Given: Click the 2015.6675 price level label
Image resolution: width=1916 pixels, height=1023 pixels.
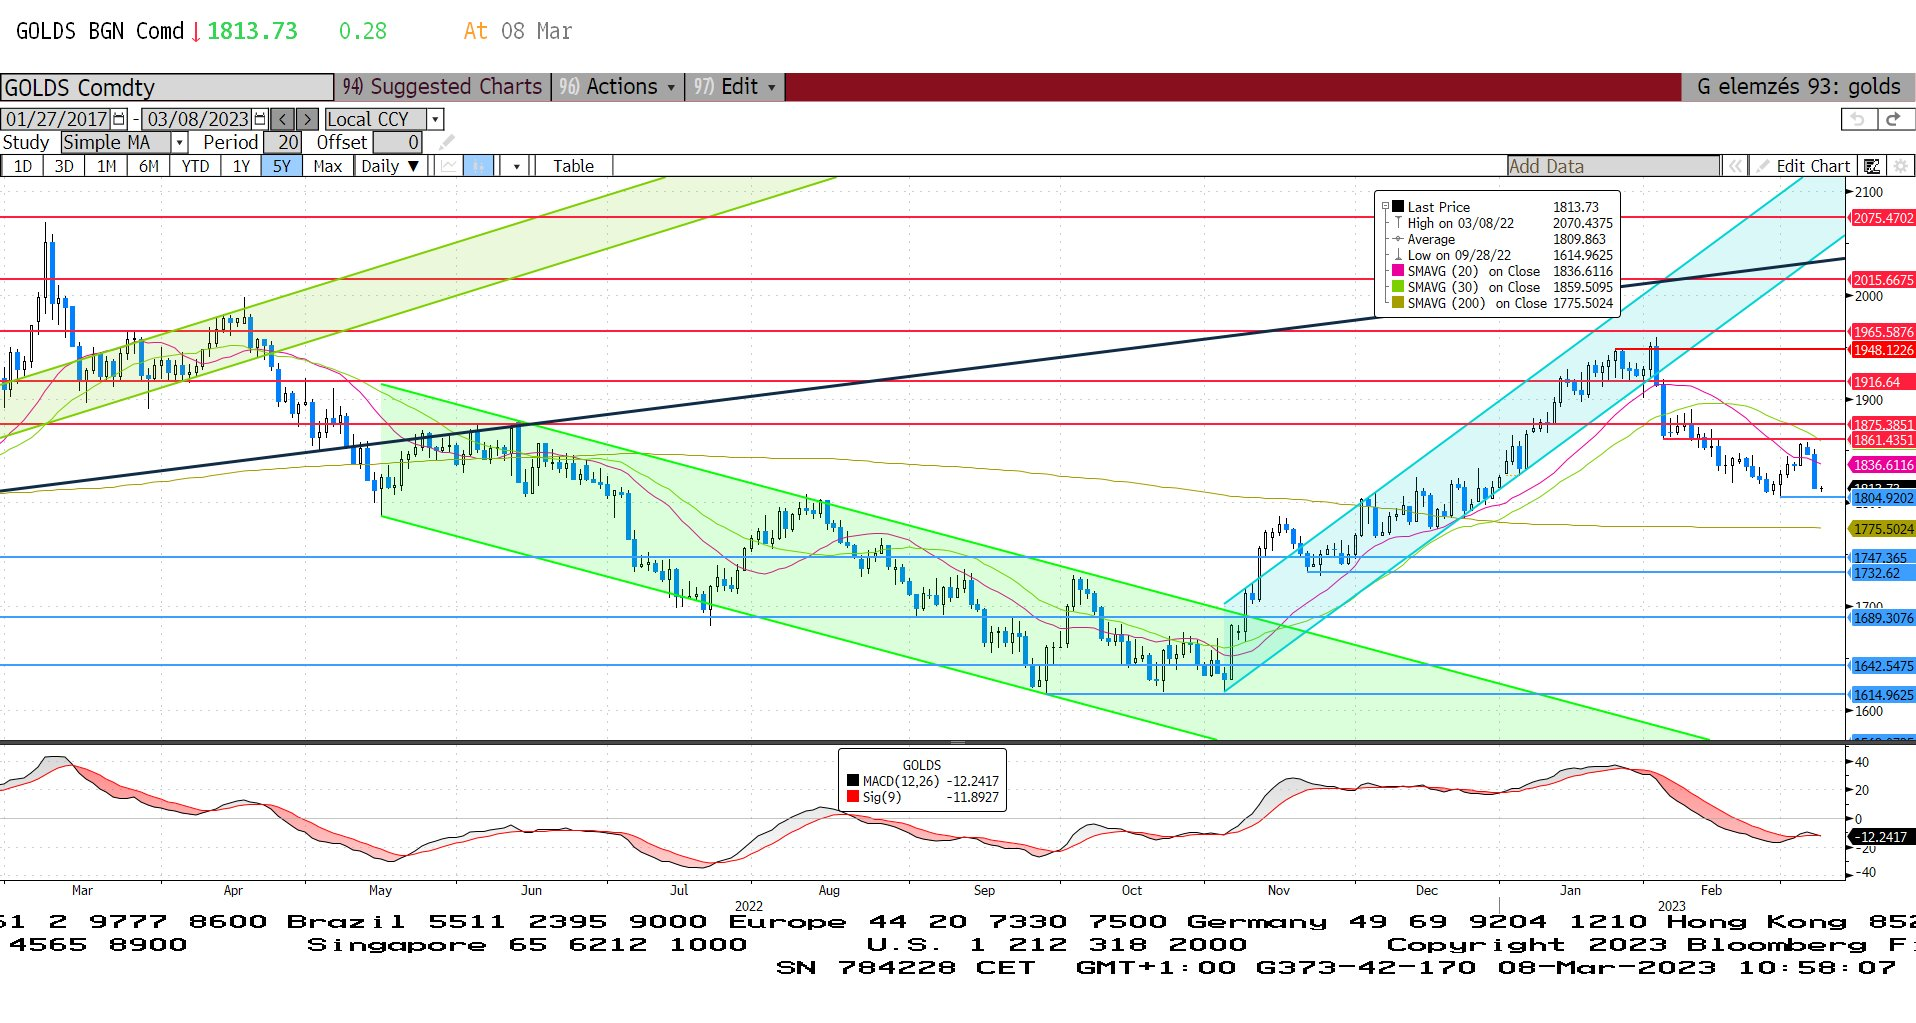Looking at the screenshot, I should click(1882, 280).
